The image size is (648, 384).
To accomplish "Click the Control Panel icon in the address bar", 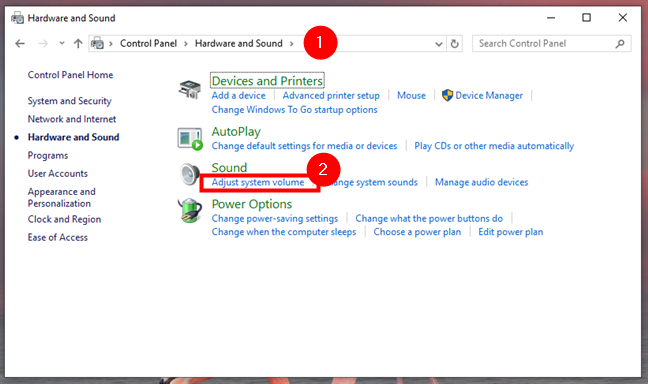I will [x=98, y=43].
